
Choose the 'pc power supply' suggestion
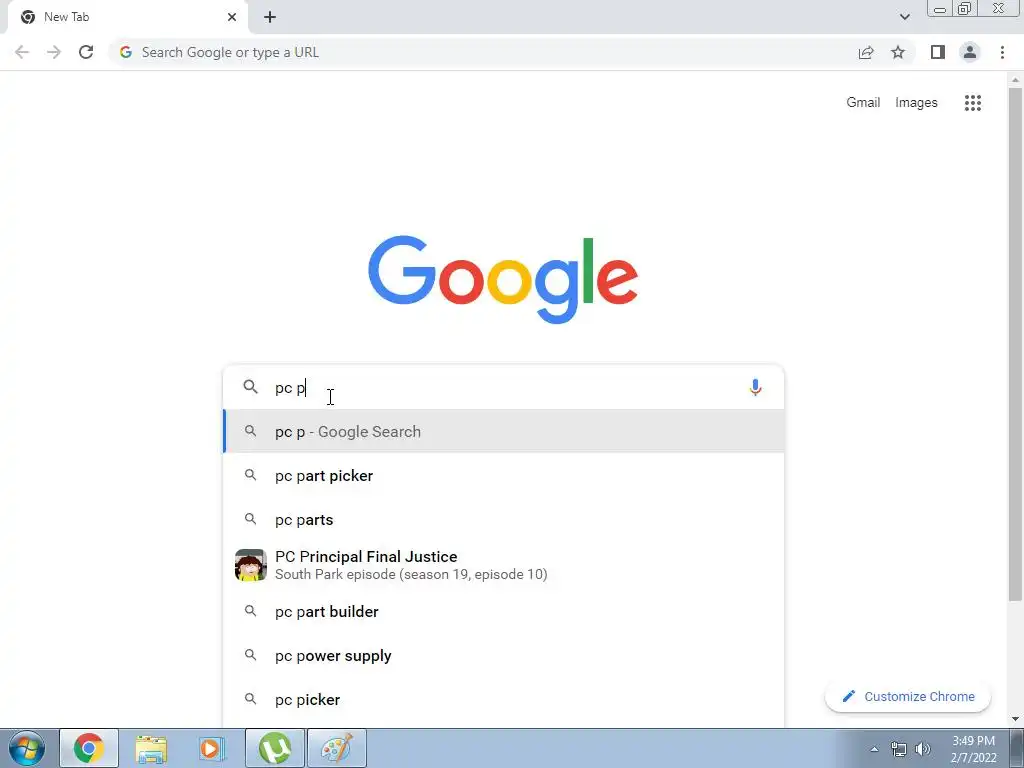pyautogui.click(x=503, y=656)
